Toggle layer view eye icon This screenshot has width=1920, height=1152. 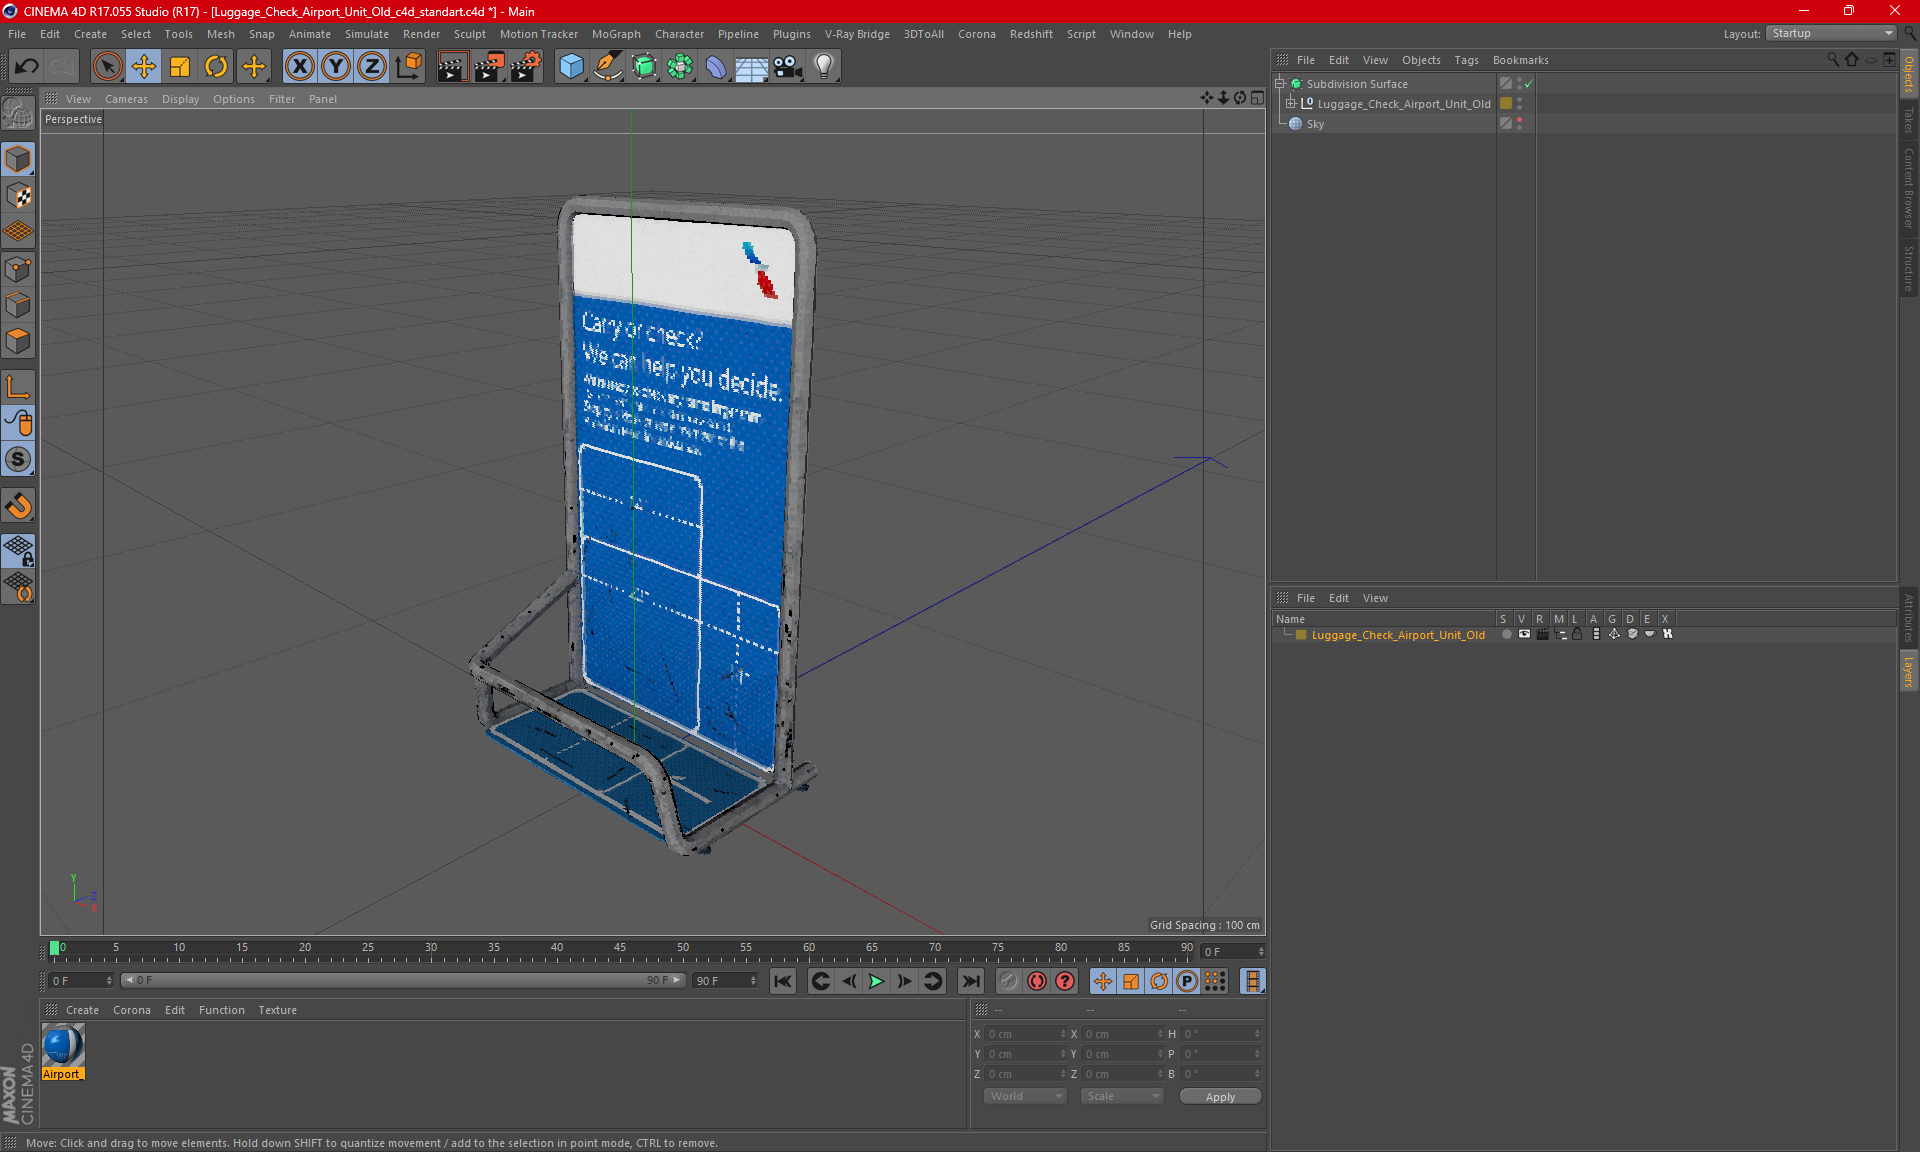(x=1524, y=634)
